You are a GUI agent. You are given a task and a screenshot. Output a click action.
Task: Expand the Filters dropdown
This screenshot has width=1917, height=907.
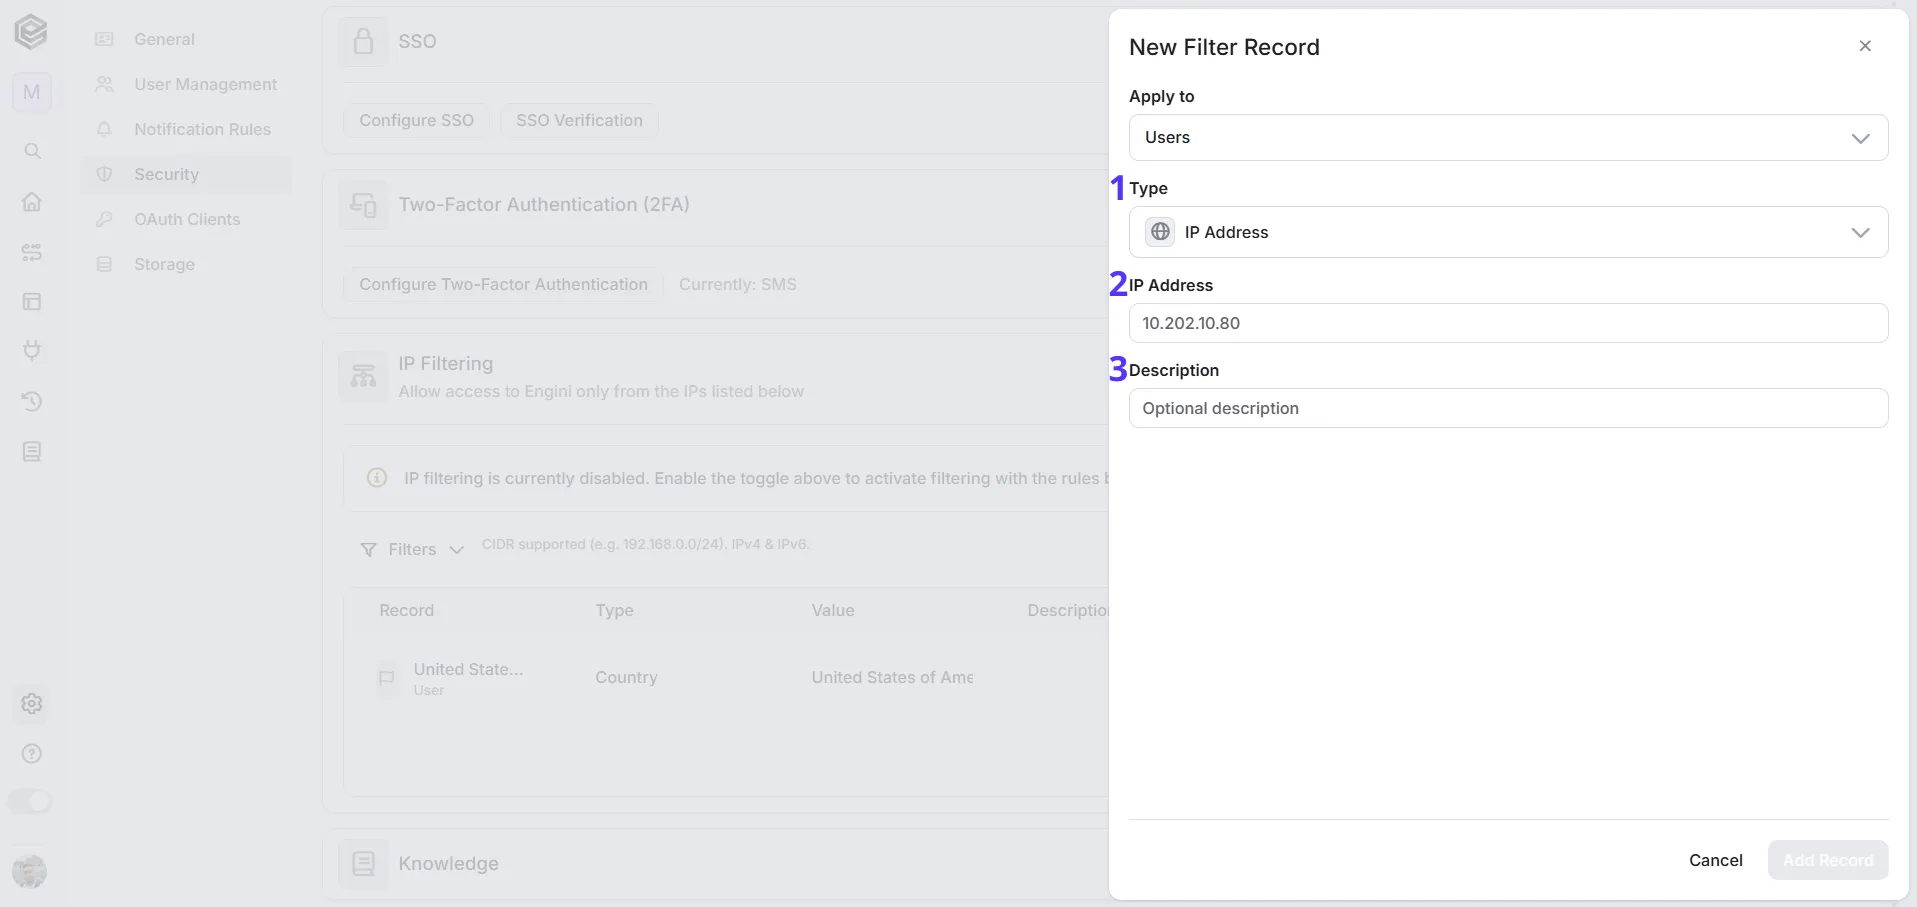(412, 549)
